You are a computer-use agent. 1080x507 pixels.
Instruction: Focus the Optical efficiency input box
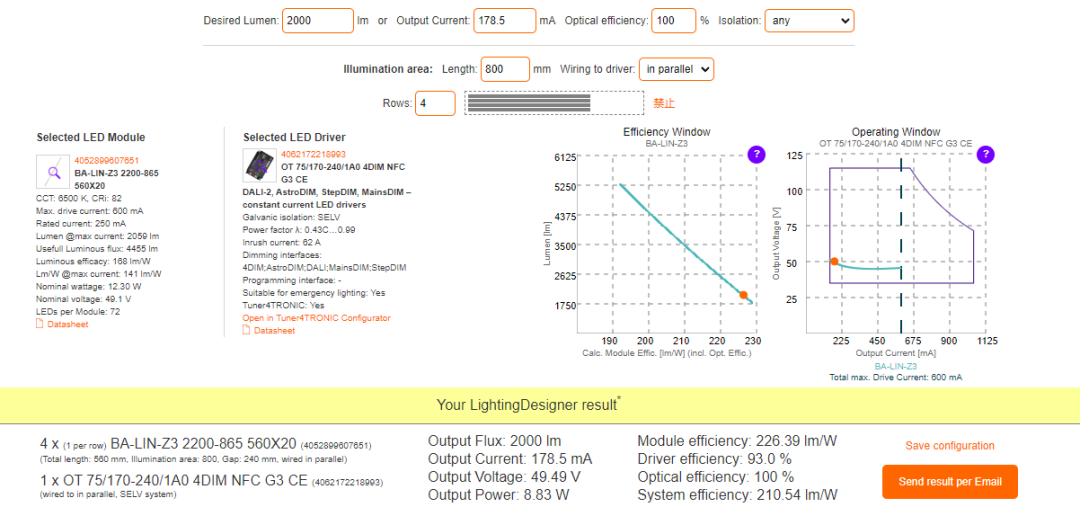coord(673,21)
